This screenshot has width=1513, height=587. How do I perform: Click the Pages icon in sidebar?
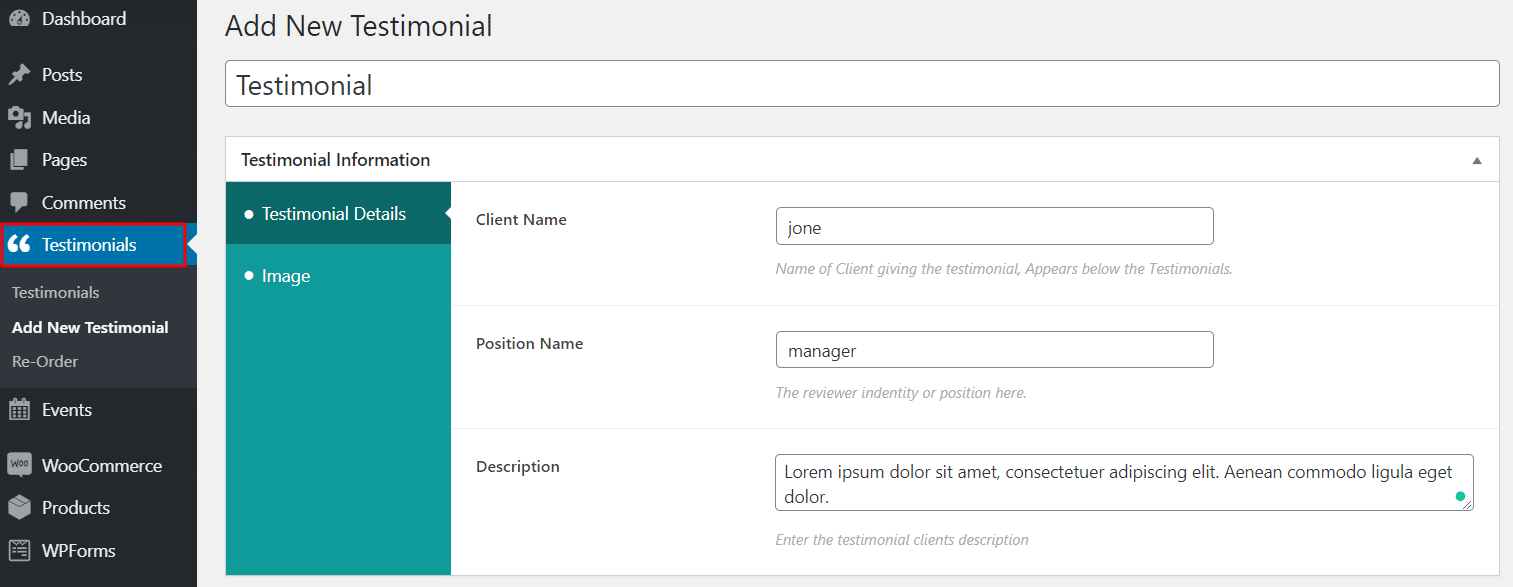19,160
